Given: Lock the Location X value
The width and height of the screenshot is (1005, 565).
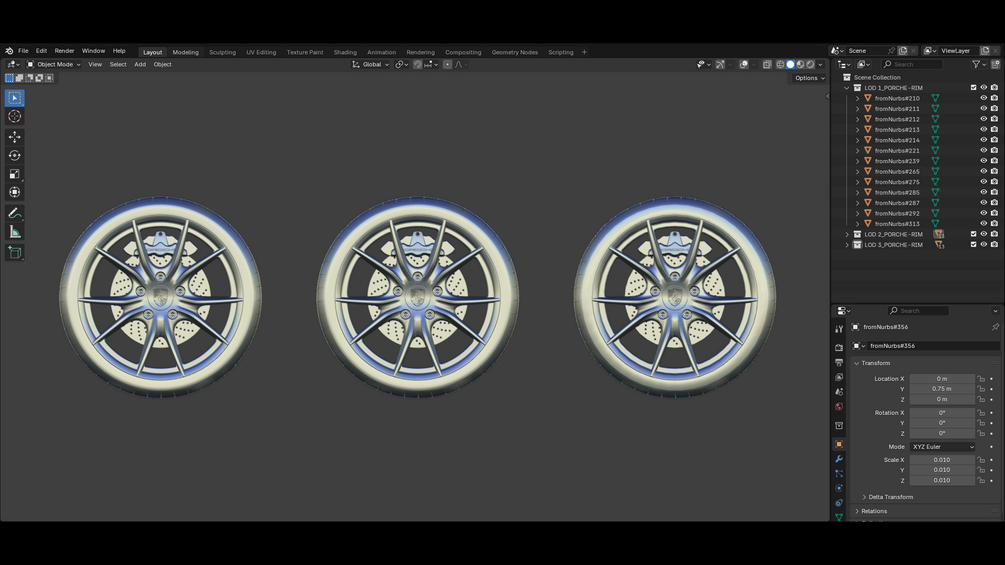Looking at the screenshot, I should click(981, 379).
